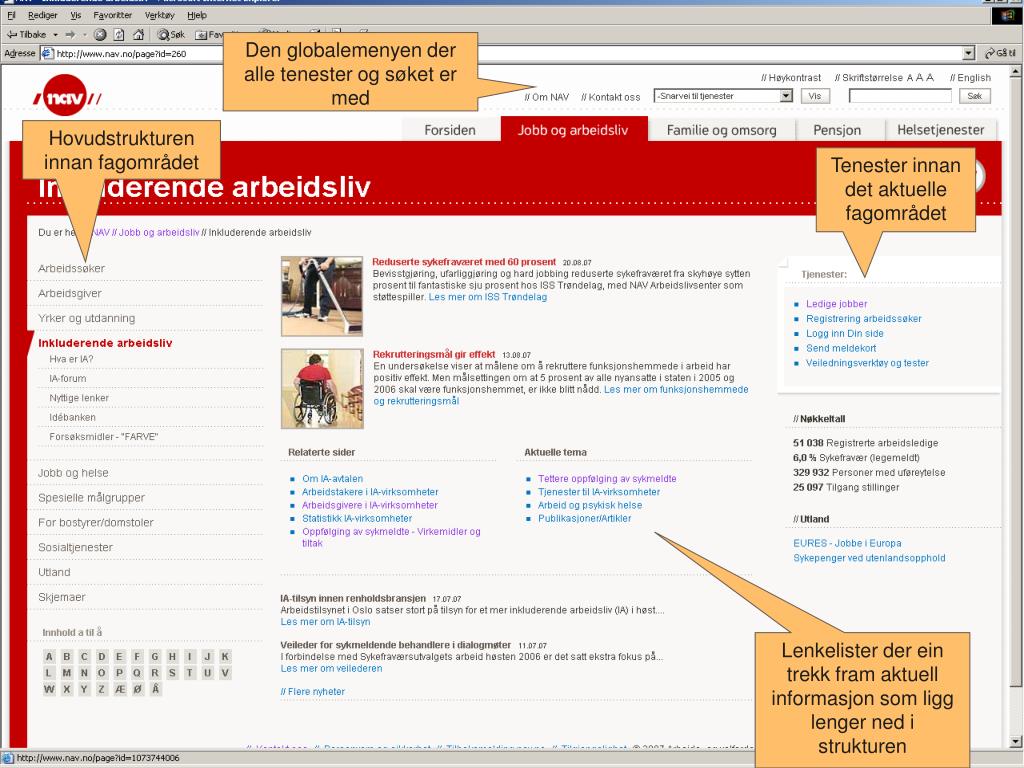This screenshot has width=1024, height=768.
Task: Open the Hva er IA? submenu item
Action: (x=71, y=359)
